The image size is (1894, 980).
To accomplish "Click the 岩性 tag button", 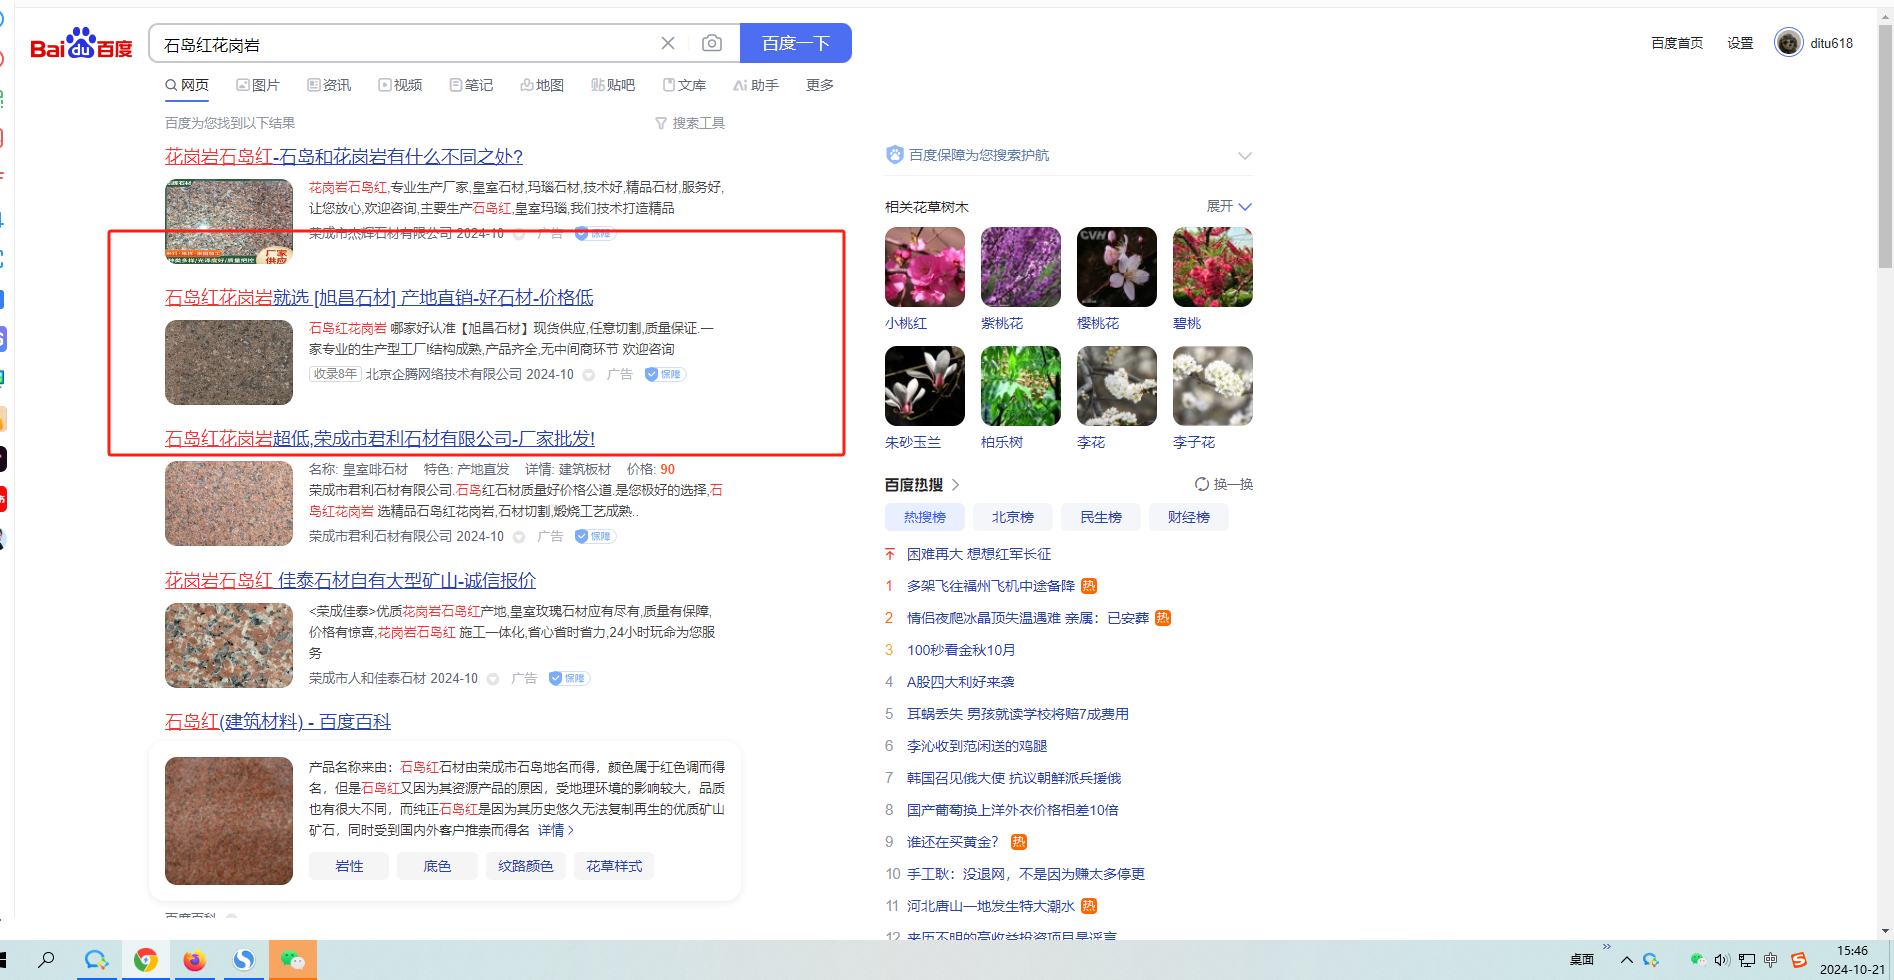I will (349, 866).
